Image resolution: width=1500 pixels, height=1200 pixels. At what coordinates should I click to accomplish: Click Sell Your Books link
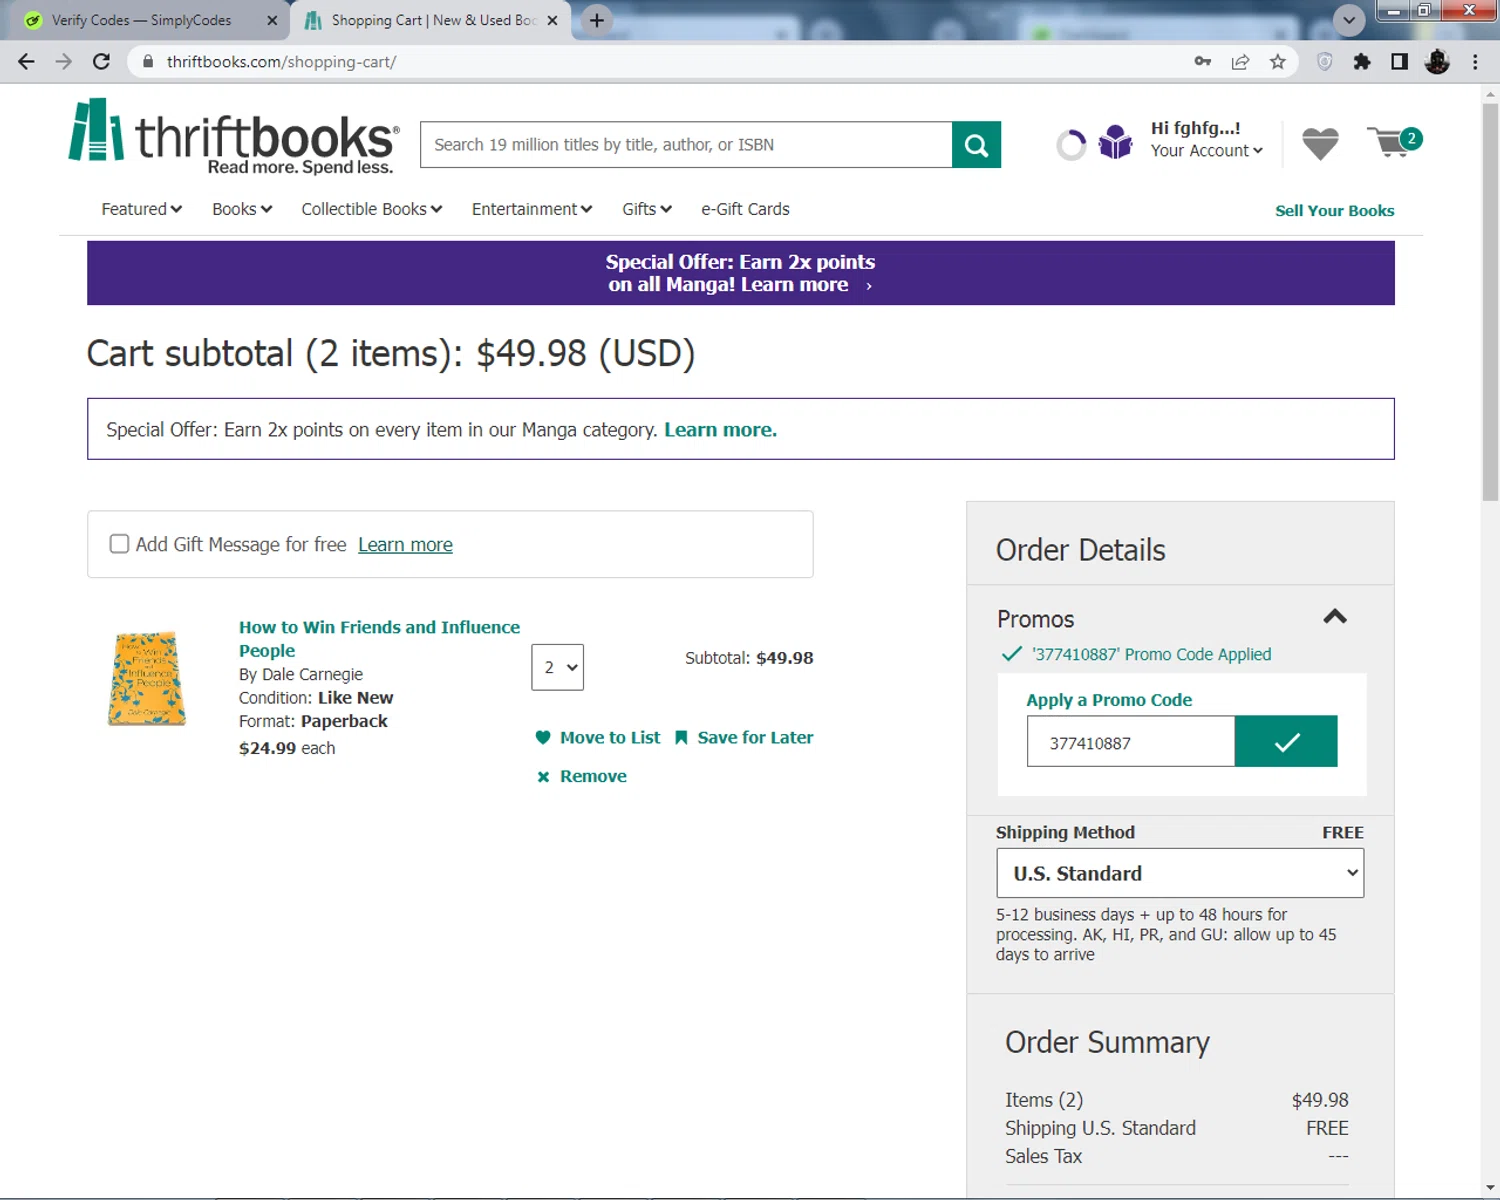point(1334,210)
